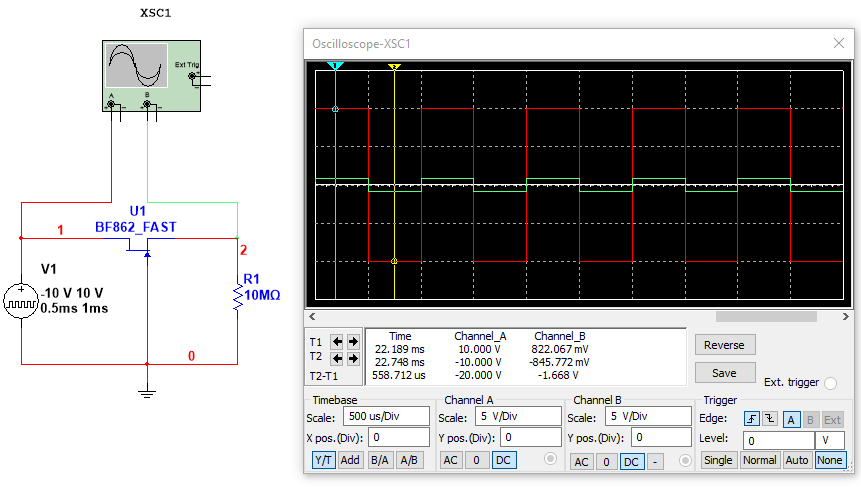
Task: Toggle Channel B invert minus button
Action: (x=655, y=462)
